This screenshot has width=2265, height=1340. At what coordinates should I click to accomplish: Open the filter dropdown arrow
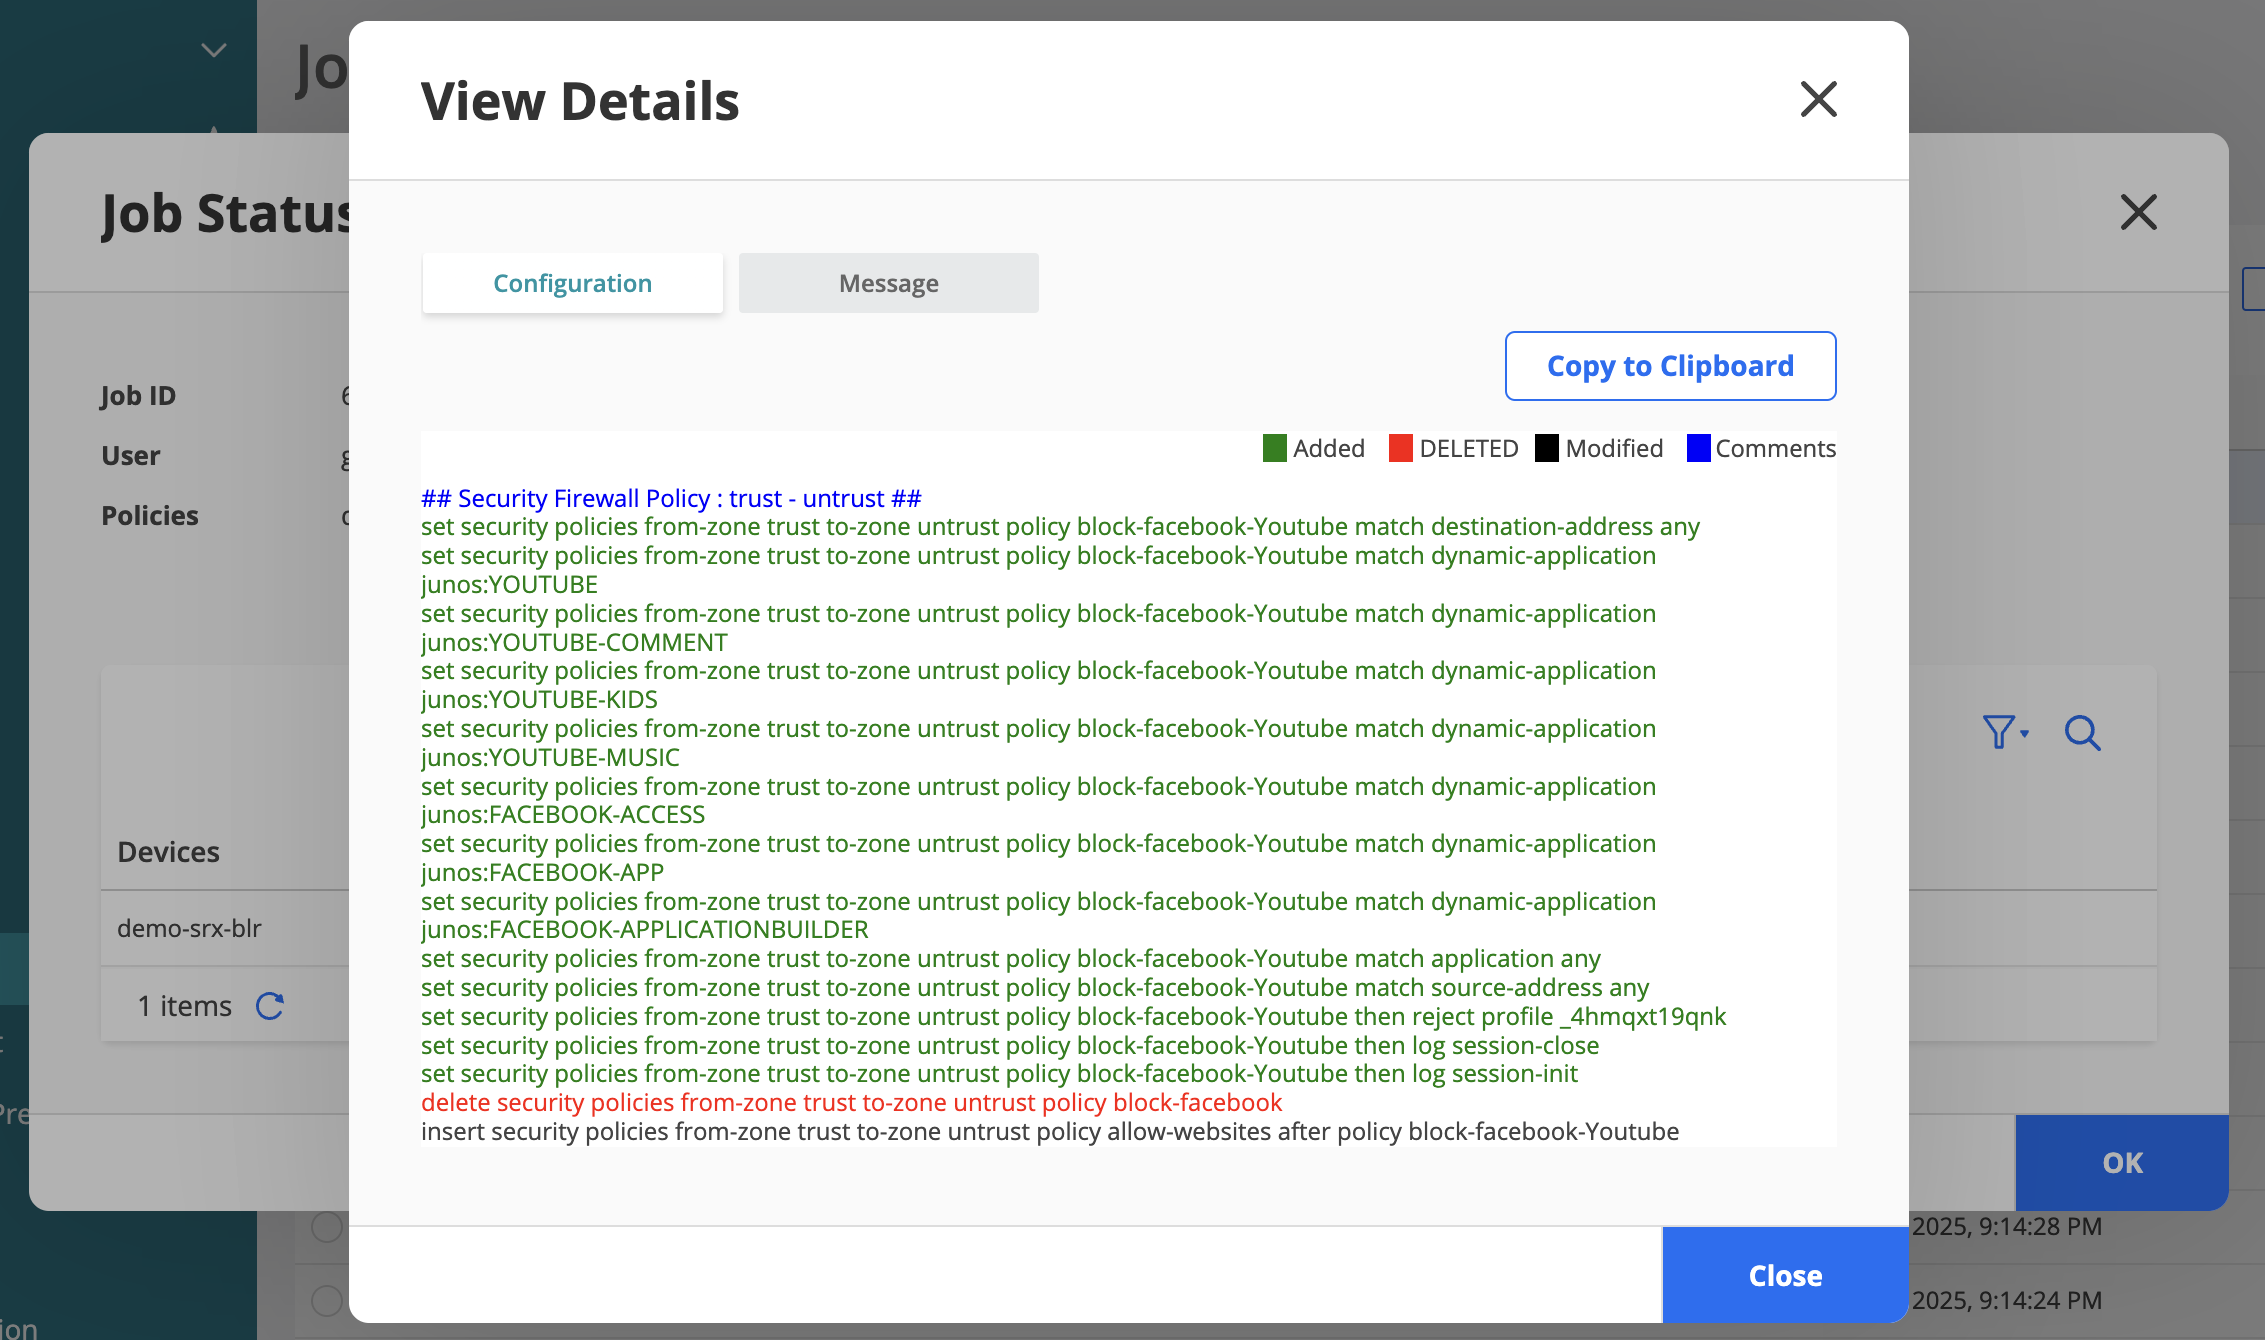2024,734
